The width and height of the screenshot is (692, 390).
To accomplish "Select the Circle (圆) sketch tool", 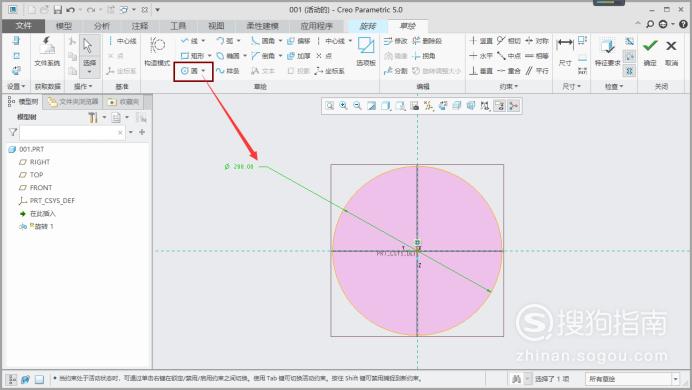I will [x=189, y=71].
